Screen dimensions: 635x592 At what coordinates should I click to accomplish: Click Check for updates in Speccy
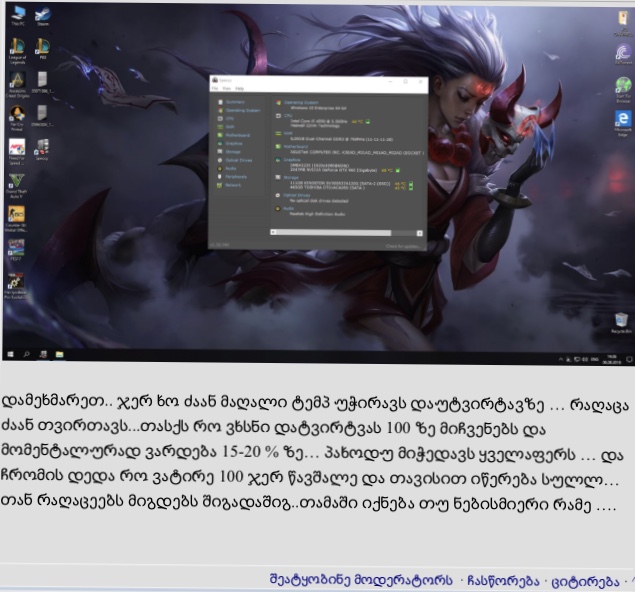pyautogui.click(x=403, y=246)
